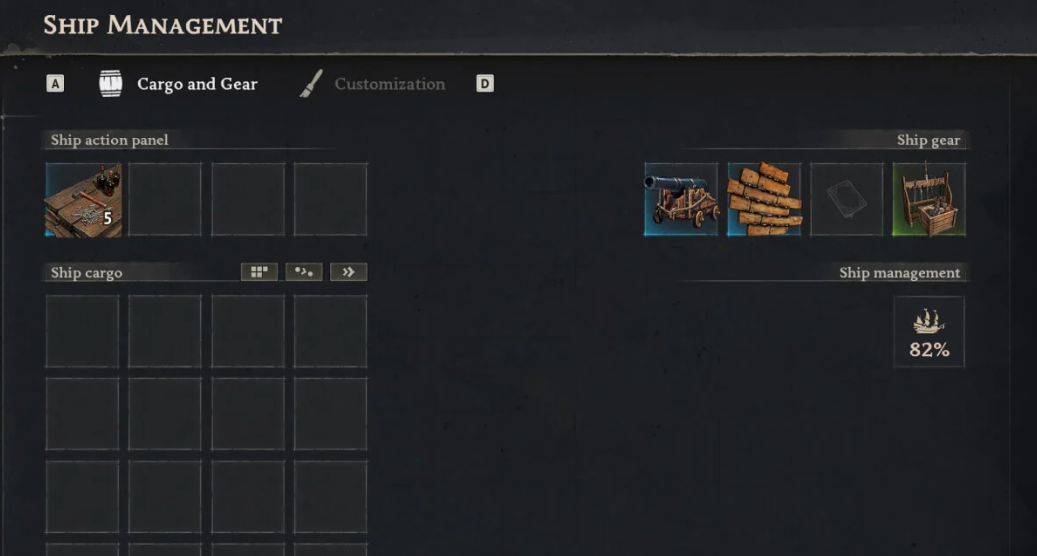Viewport: 1037px width, 556px height.
Task: Select the last empty action panel slot
Action: point(331,200)
